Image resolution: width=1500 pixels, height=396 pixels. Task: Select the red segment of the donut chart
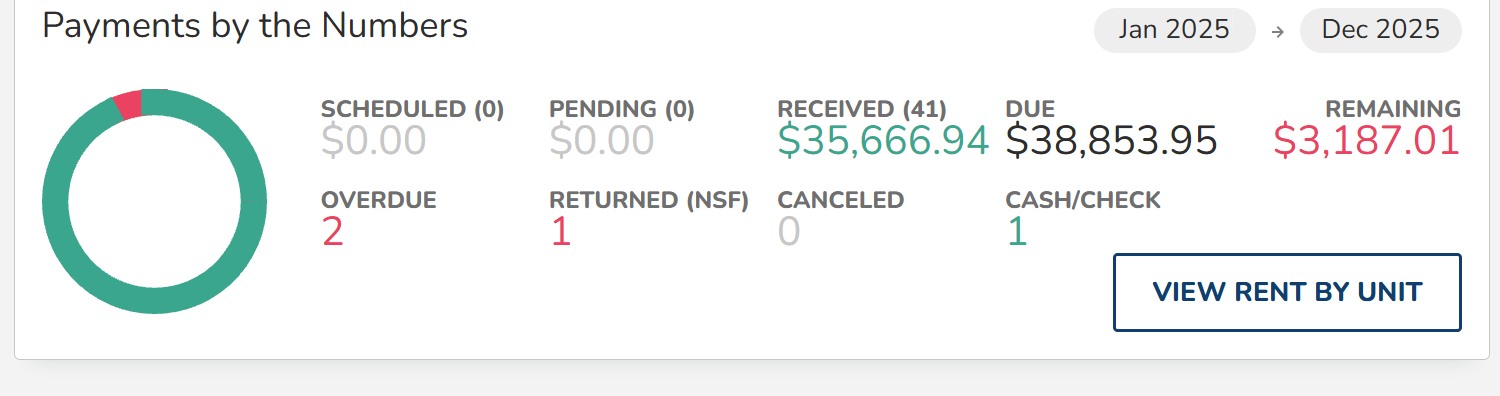pos(128,105)
